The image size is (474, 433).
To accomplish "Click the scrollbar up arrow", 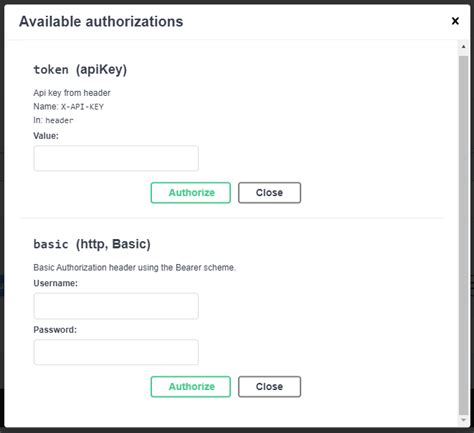I will click(x=463, y=46).
